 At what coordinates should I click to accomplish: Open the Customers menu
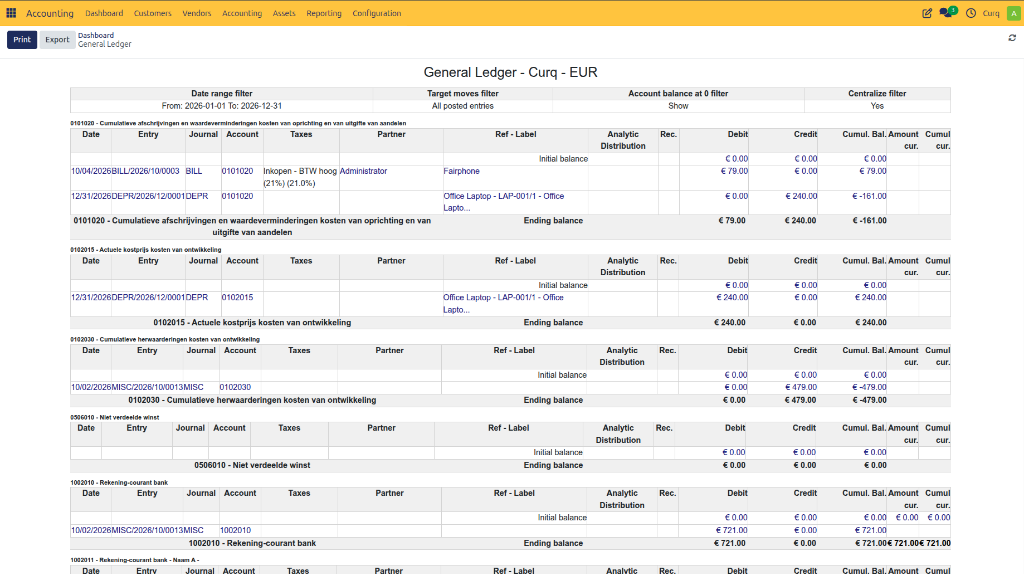152,13
